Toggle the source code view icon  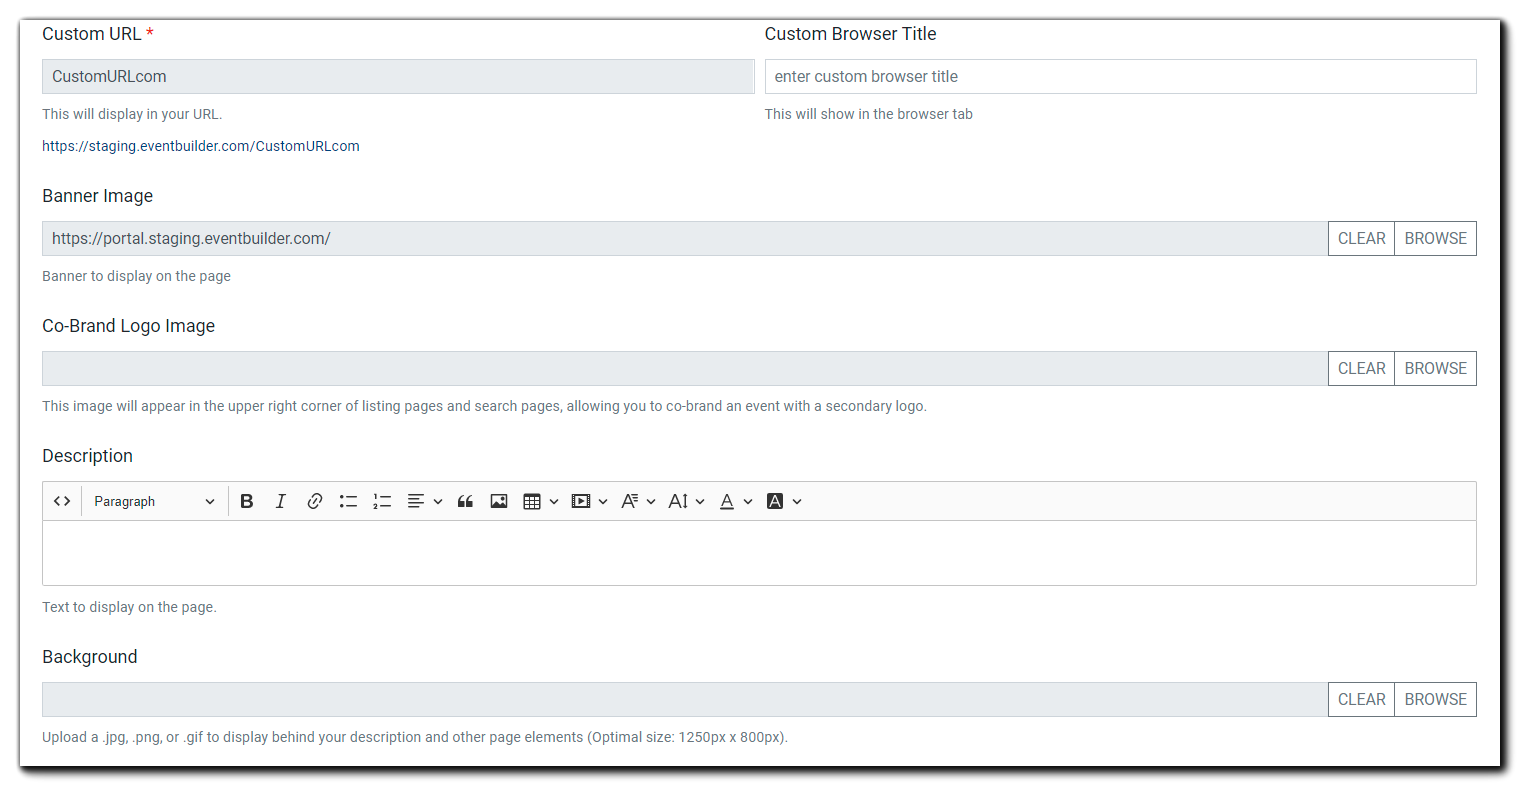[62, 501]
